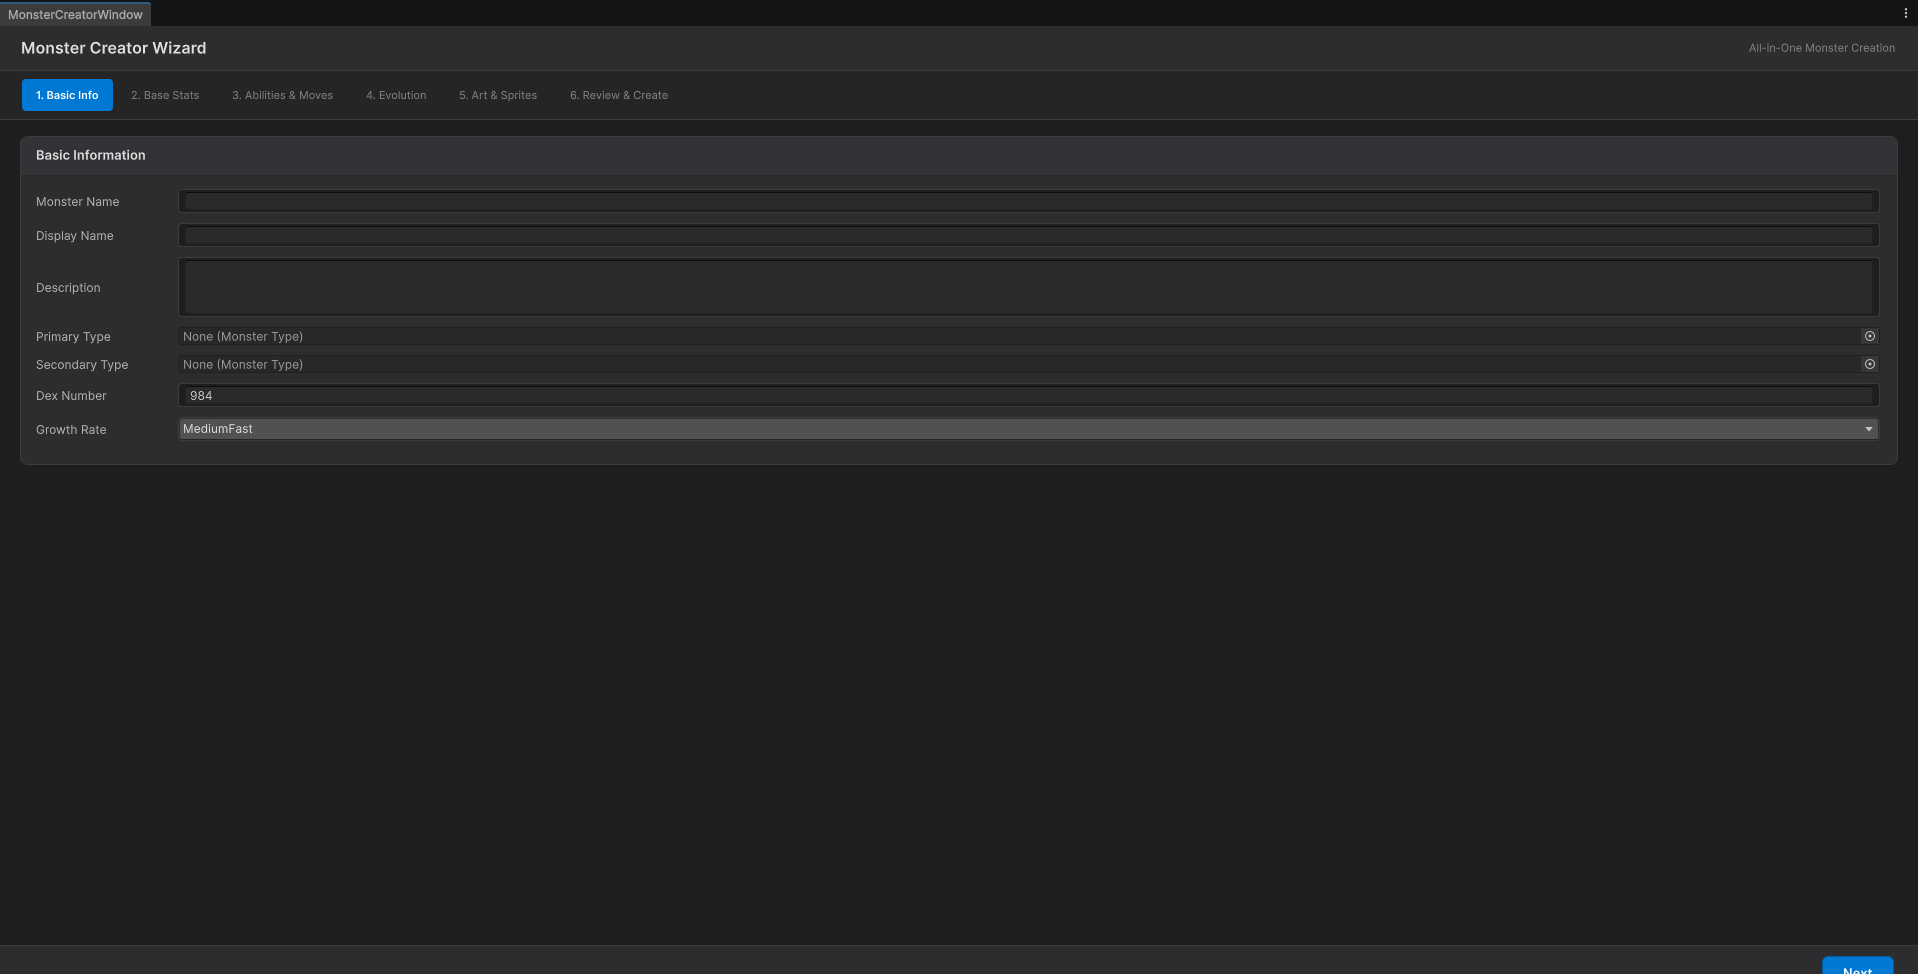Focus the Display Name input field

[1028, 235]
